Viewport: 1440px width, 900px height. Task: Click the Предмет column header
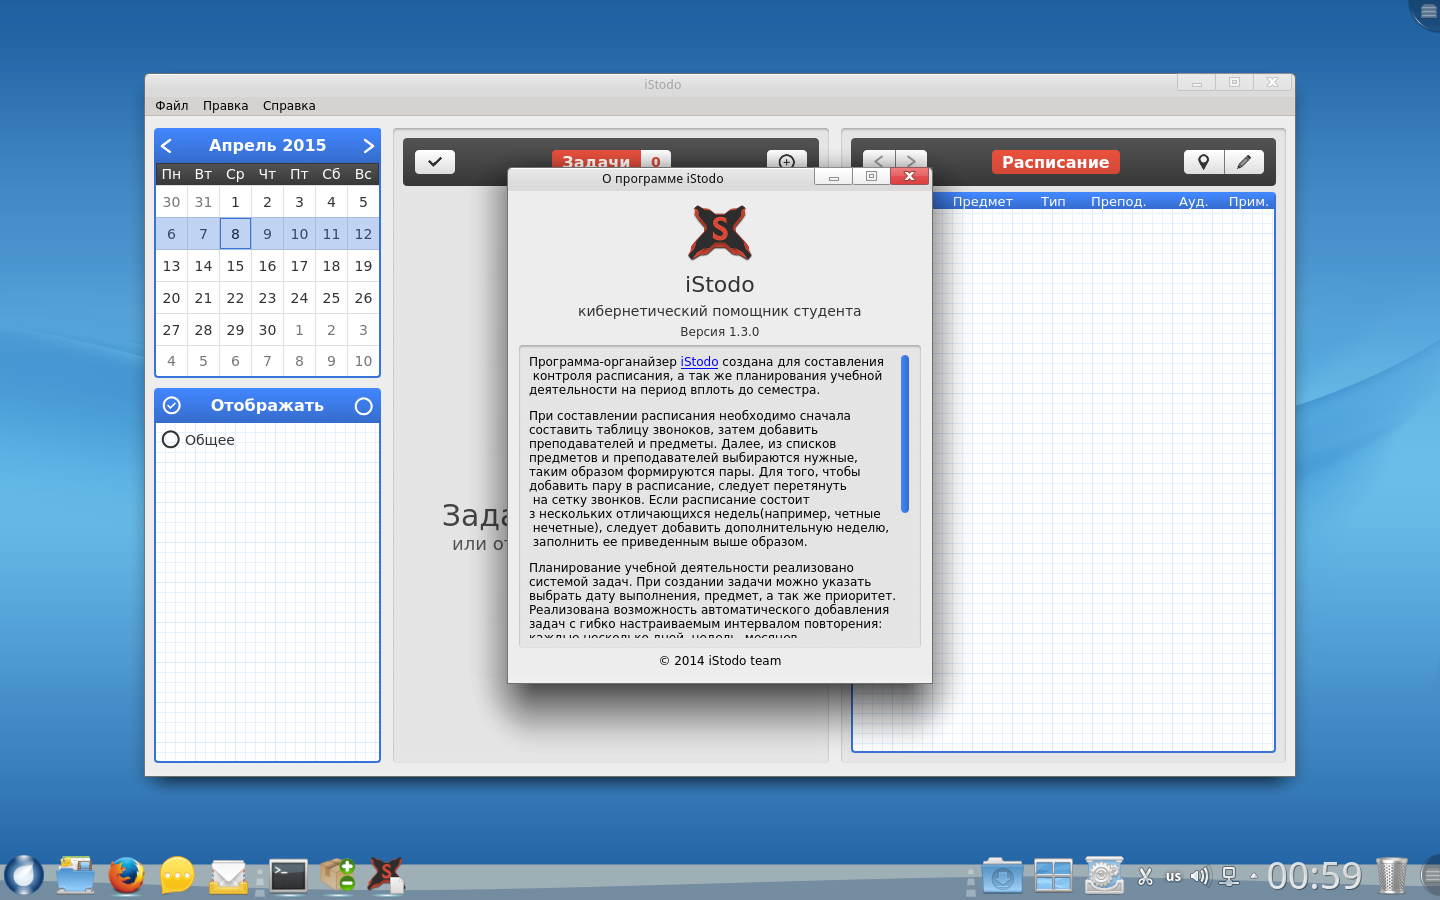pyautogui.click(x=983, y=201)
